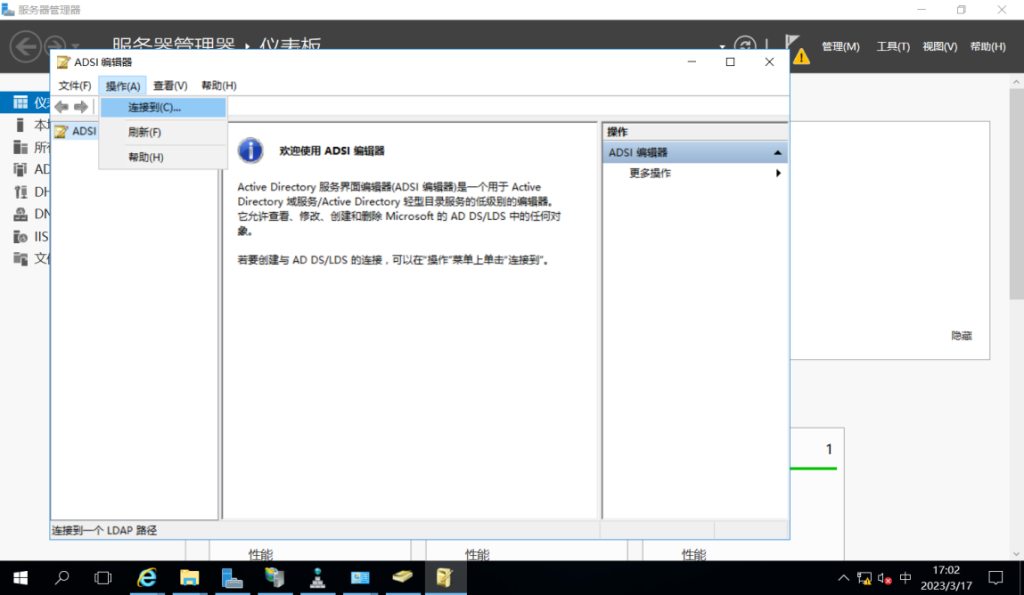Click the ADSI 编辑器 title bar icon
The width and height of the screenshot is (1024, 595).
click(63, 62)
